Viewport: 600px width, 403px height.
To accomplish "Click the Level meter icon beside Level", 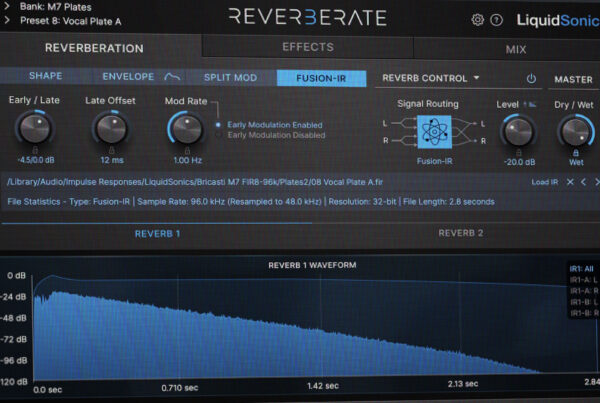I will click(x=530, y=104).
